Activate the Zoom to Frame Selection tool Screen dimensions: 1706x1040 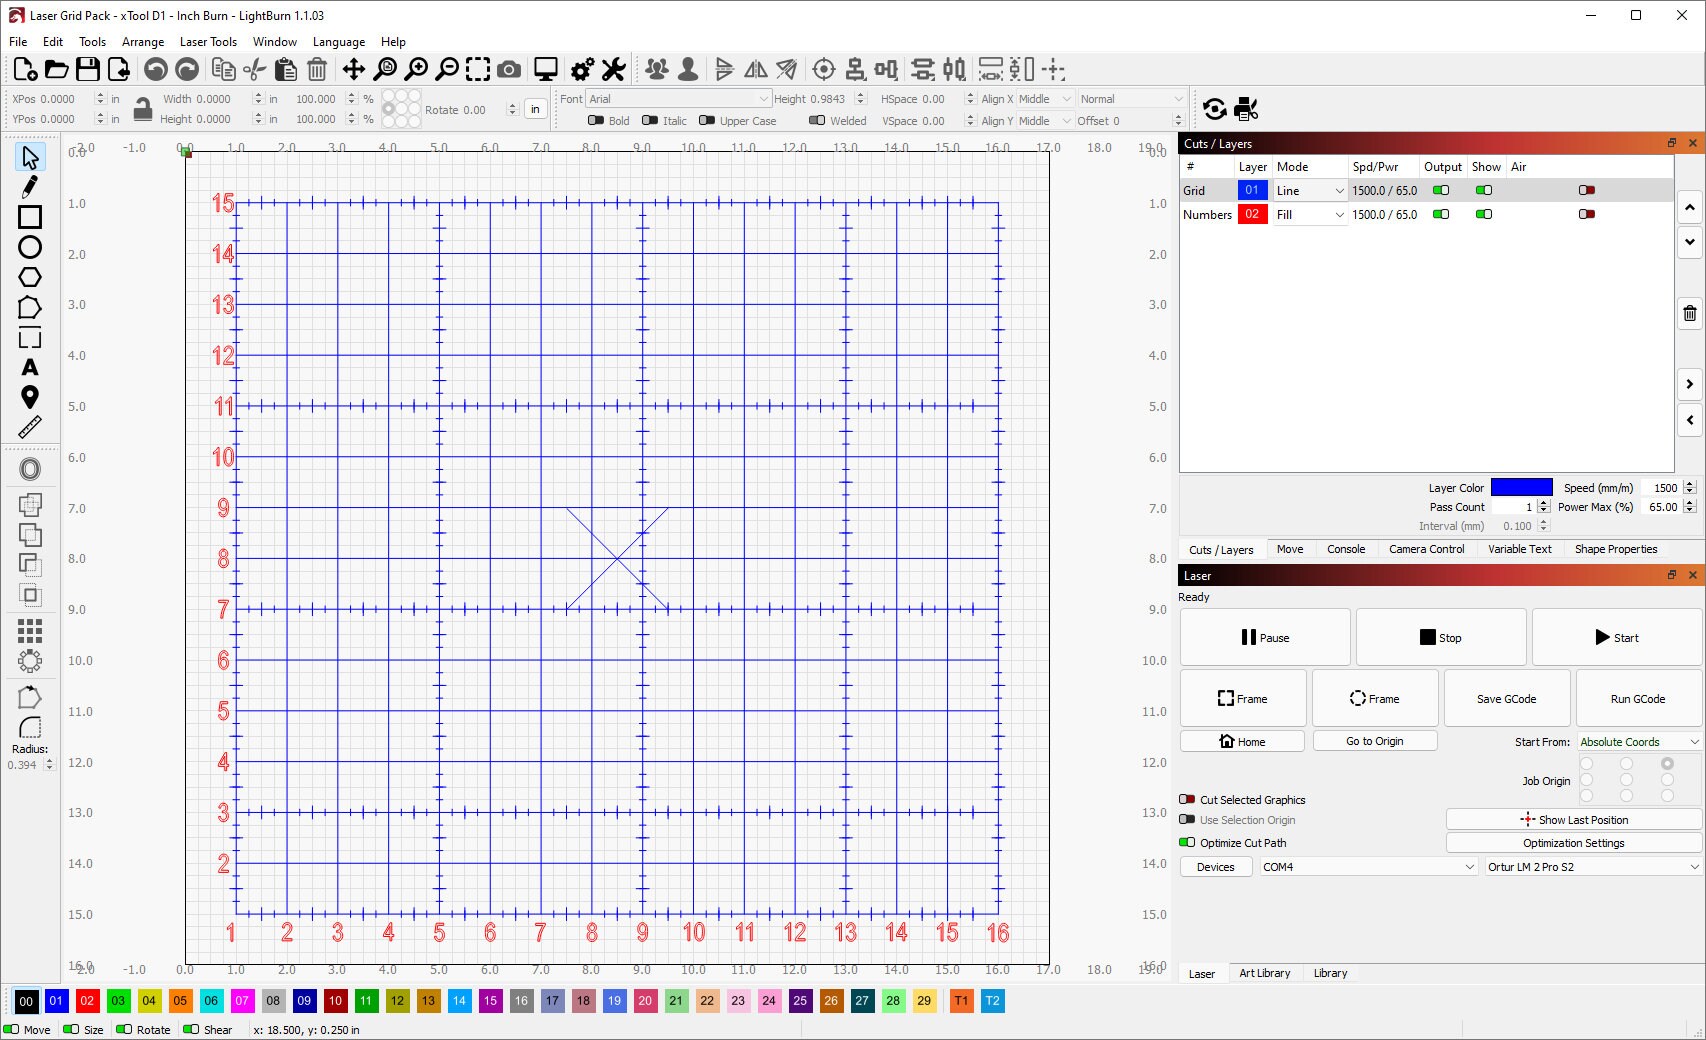point(477,70)
